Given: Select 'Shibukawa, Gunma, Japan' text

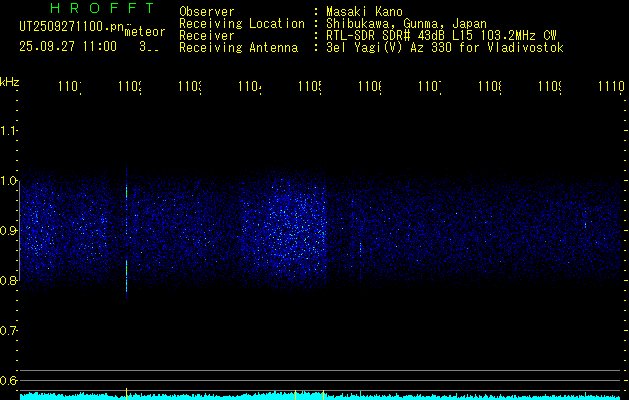Looking at the screenshot, I should (406, 24).
